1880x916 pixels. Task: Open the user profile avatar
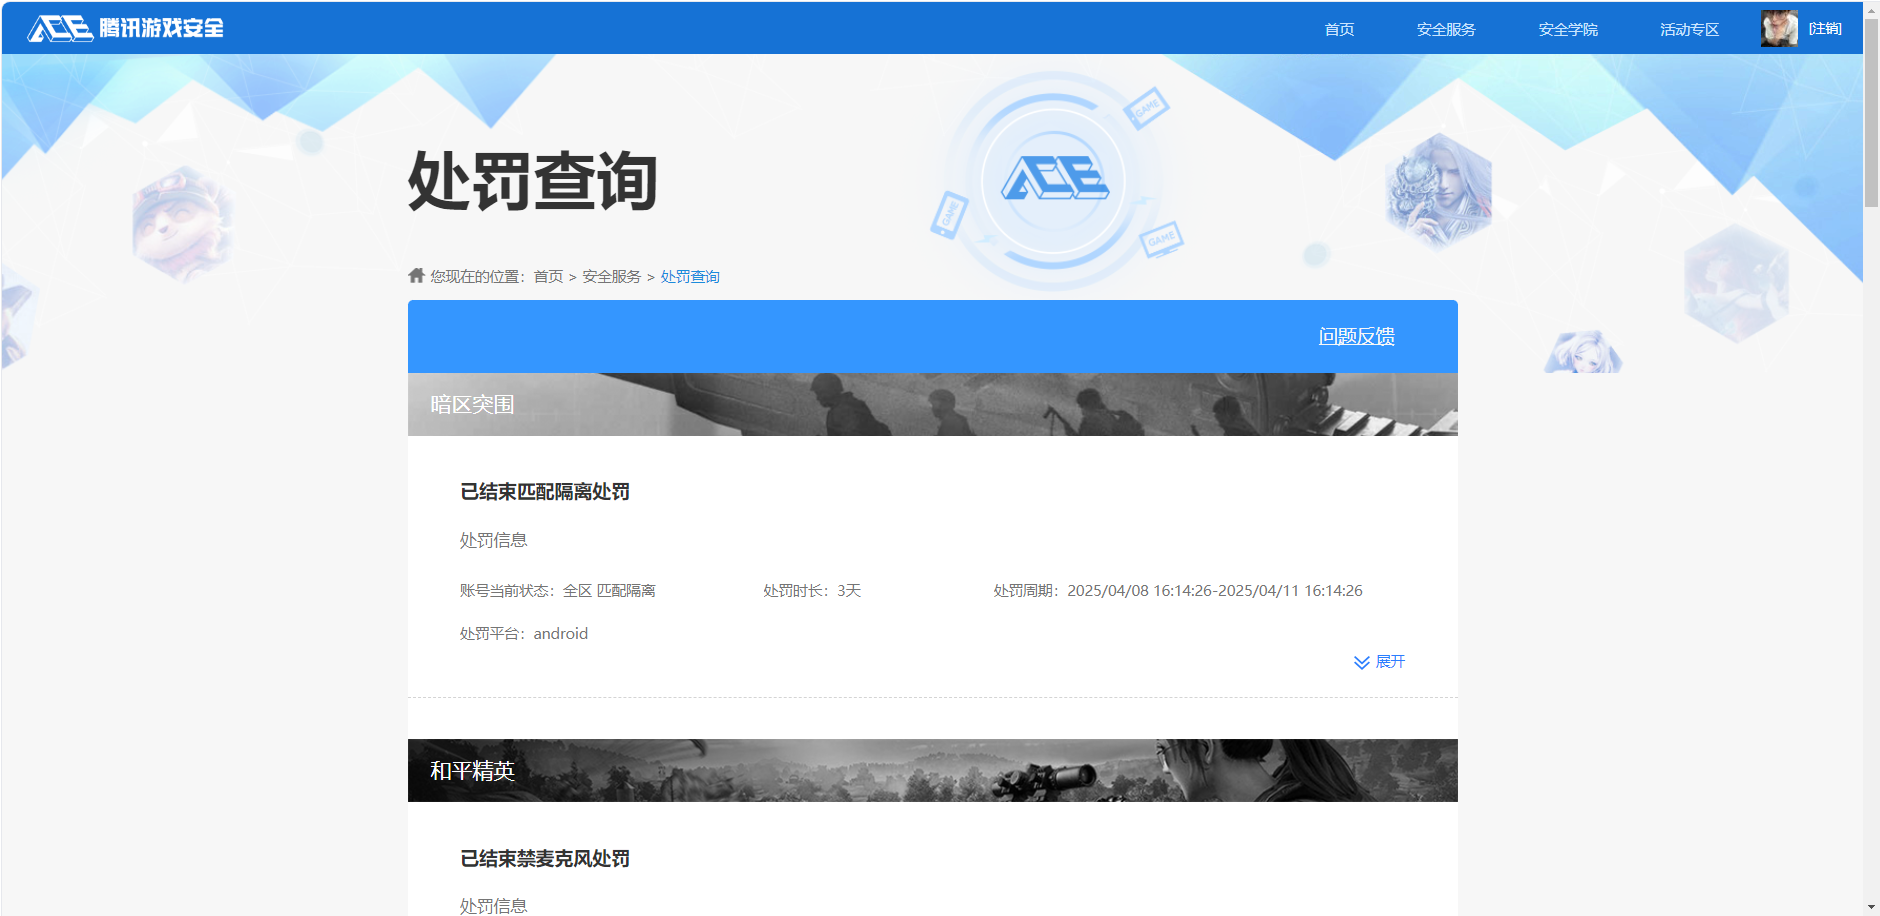coord(1779,28)
